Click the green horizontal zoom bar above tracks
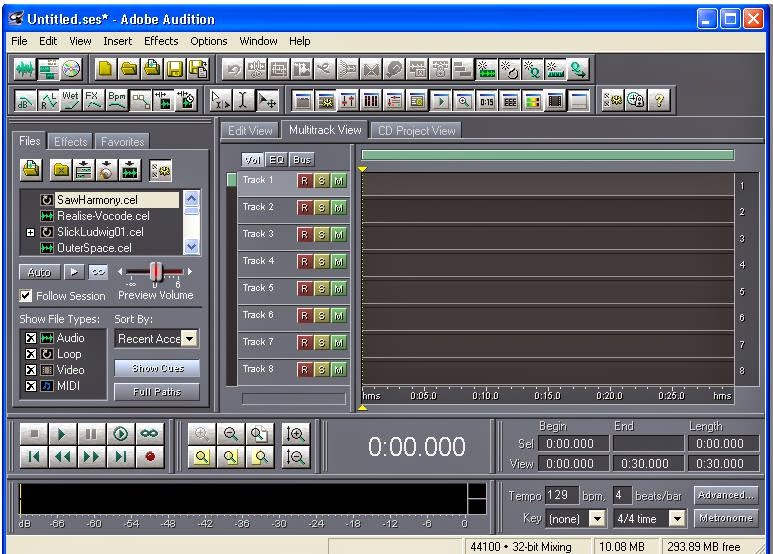Screen dimensions: 773x554 click(548, 155)
